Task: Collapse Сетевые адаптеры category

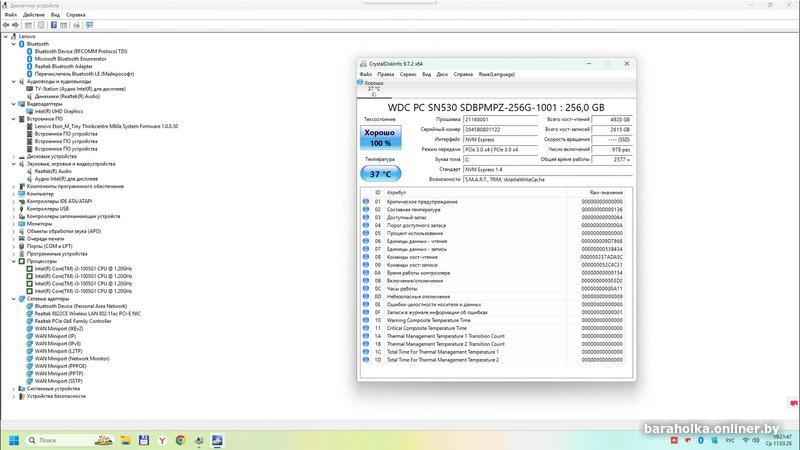Action: click(x=14, y=298)
